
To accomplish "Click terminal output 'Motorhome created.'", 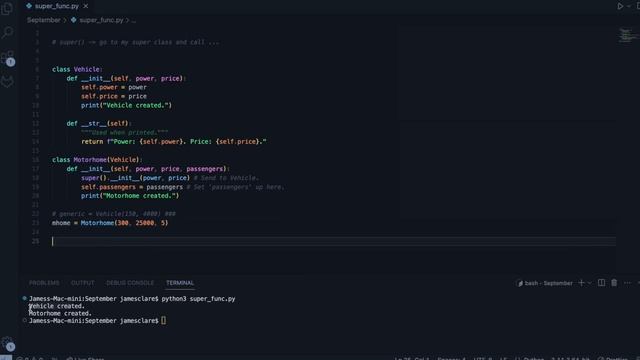I will [x=60, y=313].
